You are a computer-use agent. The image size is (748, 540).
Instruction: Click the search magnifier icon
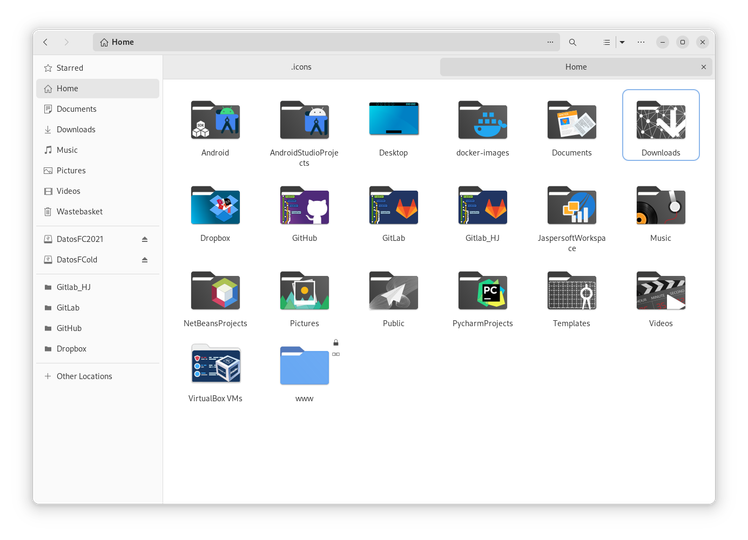coord(572,42)
